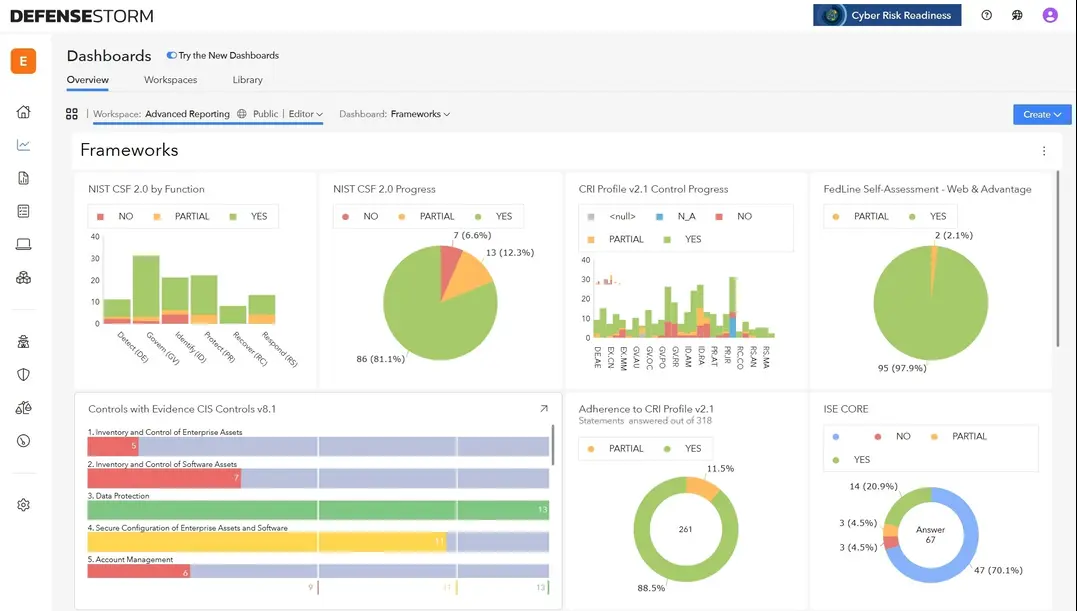Open the shield icon in sidebar
The height and width of the screenshot is (611, 1077).
coord(23,375)
